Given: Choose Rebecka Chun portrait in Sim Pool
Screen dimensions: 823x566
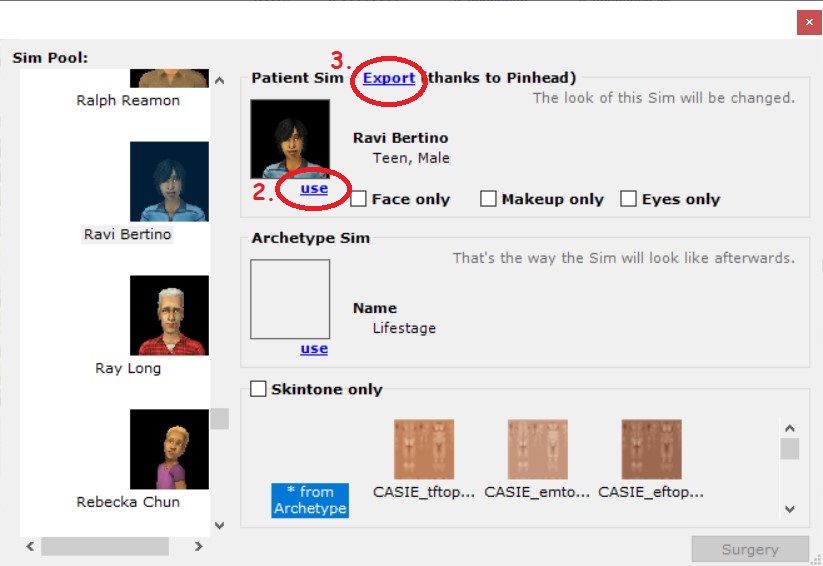Looking at the screenshot, I should [x=169, y=449].
